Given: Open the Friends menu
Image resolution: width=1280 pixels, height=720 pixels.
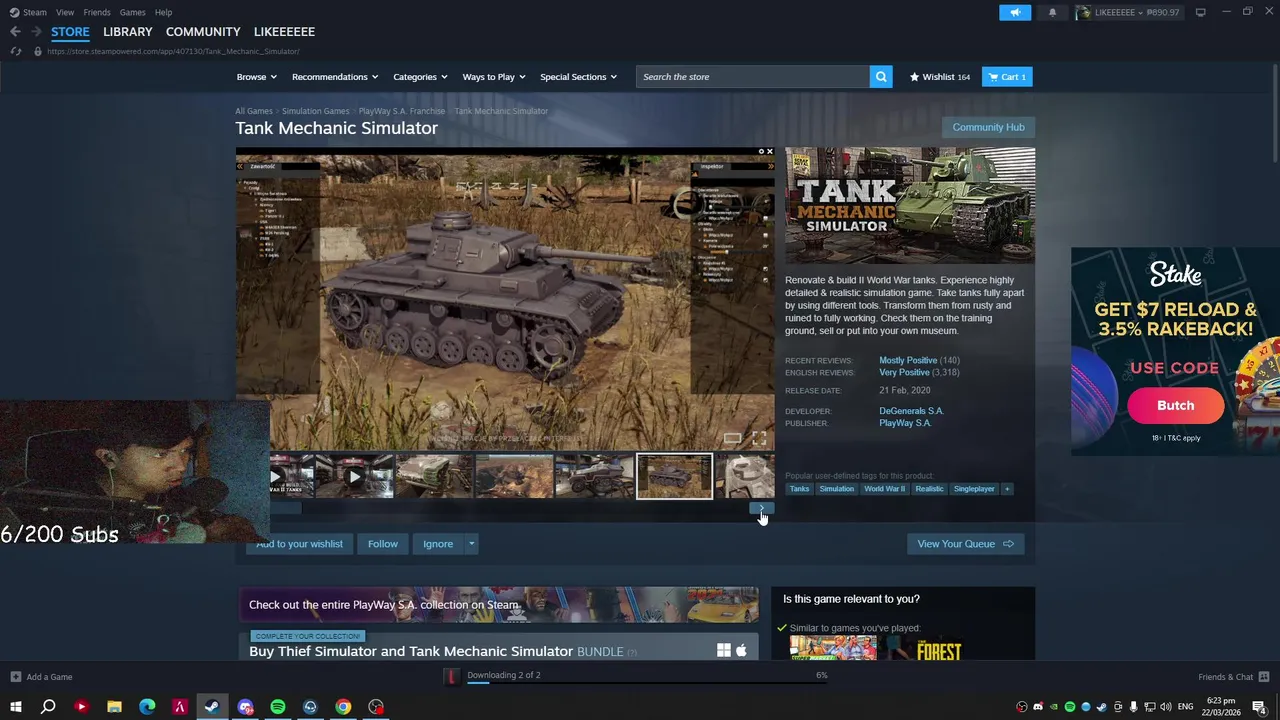Looking at the screenshot, I should pyautogui.click(x=97, y=12).
